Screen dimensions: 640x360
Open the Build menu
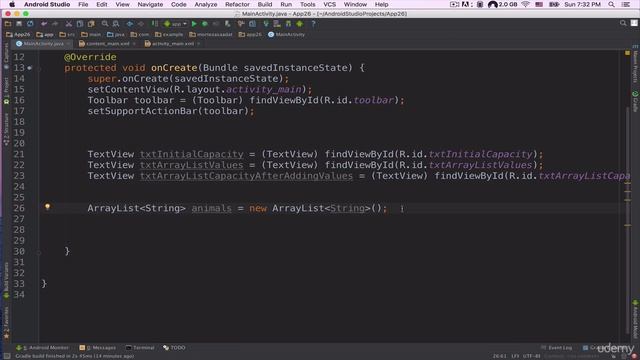tap(265, 4)
